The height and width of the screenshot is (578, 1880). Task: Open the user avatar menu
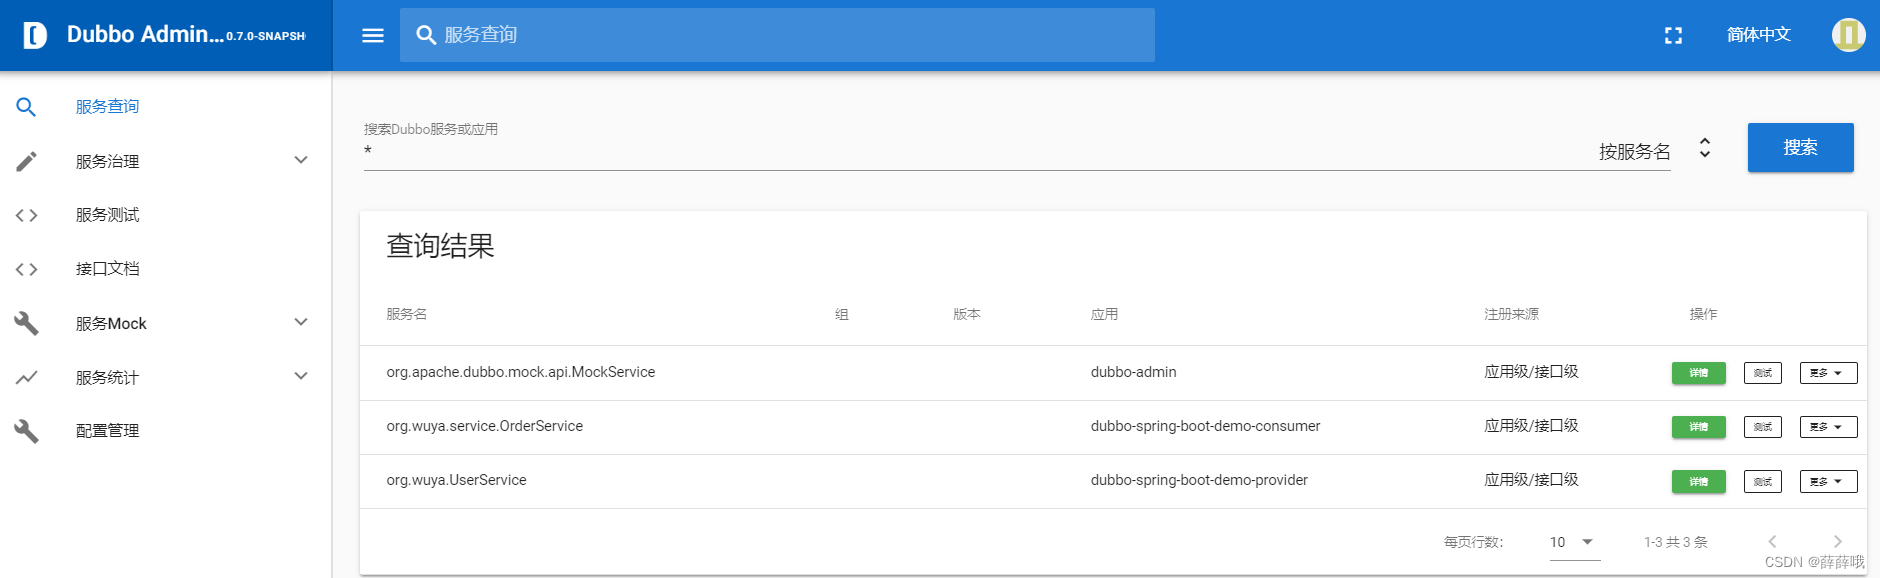click(1848, 35)
